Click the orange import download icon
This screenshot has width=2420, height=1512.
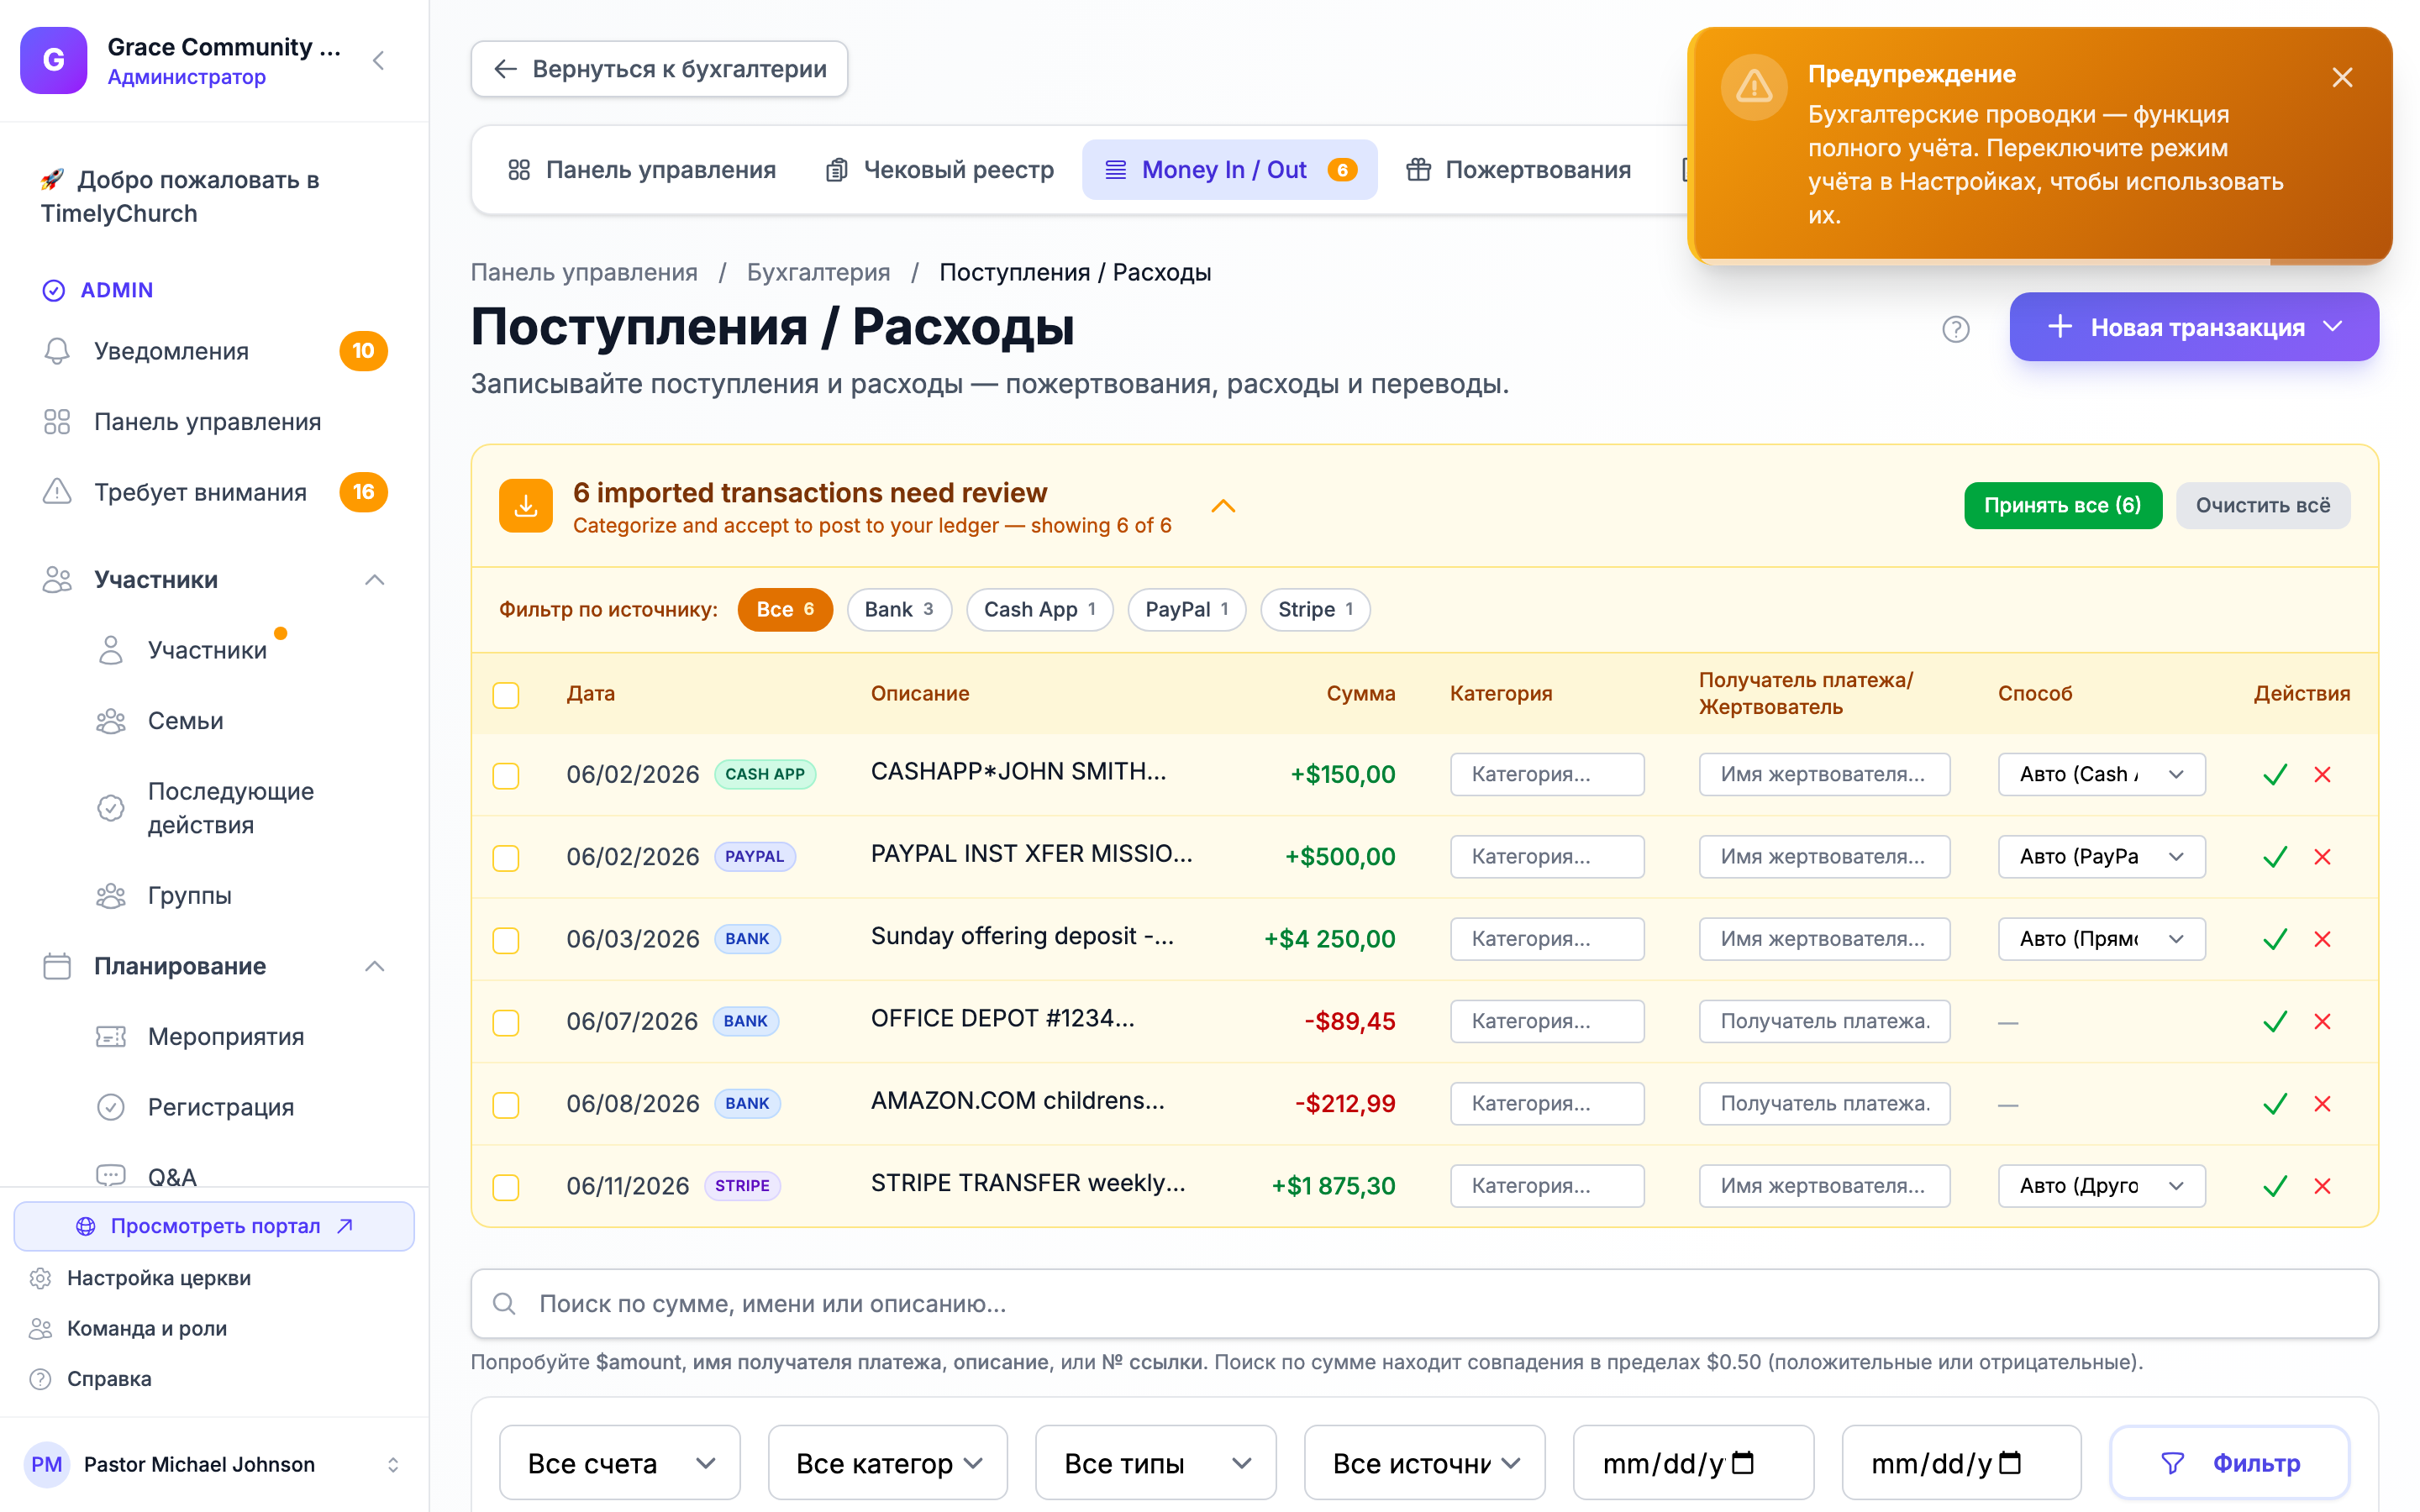tap(526, 506)
